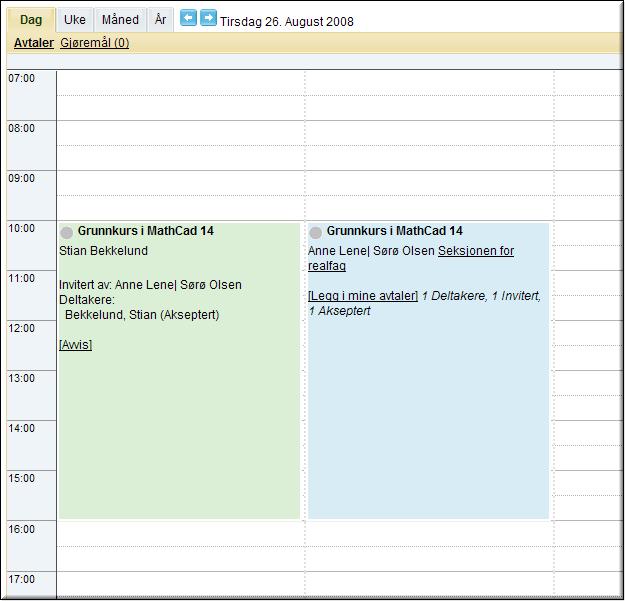Viewport: 625px width, 601px height.
Task: Select the 07:00 time slot label
Action: [22, 79]
